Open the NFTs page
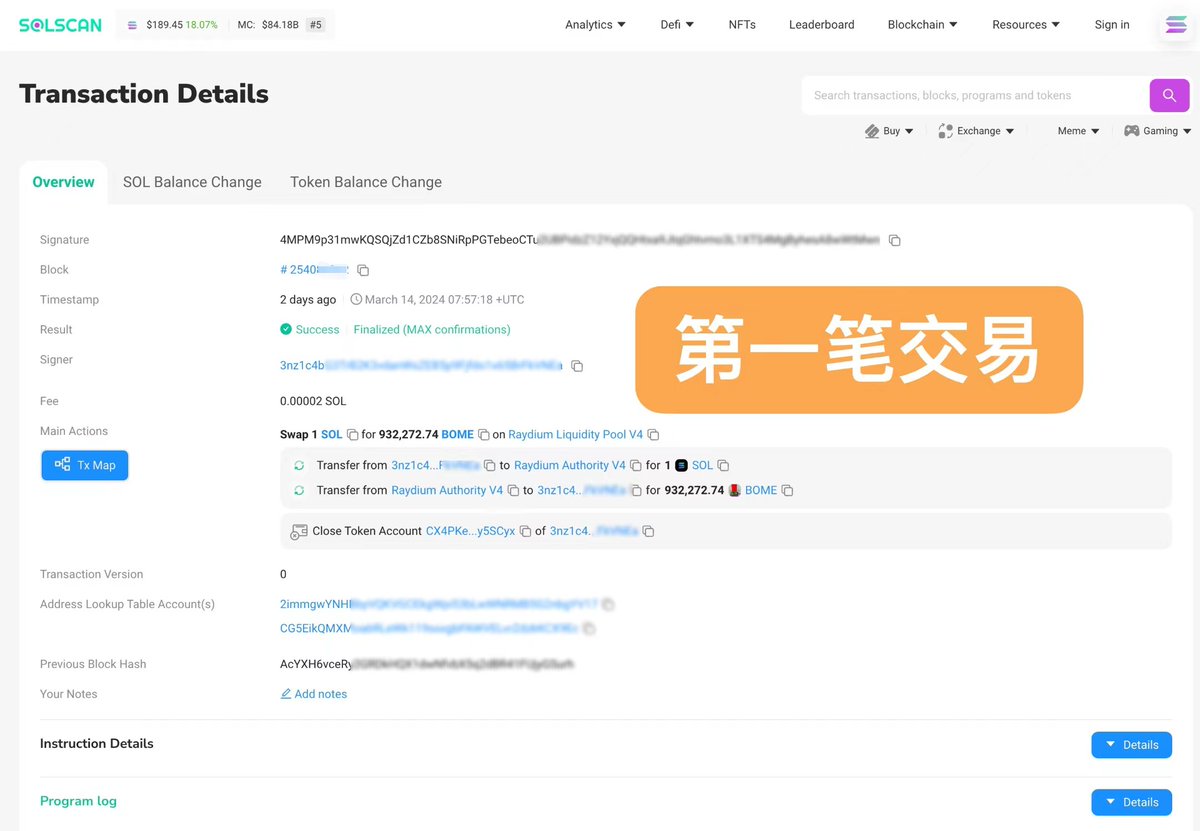 (x=742, y=25)
